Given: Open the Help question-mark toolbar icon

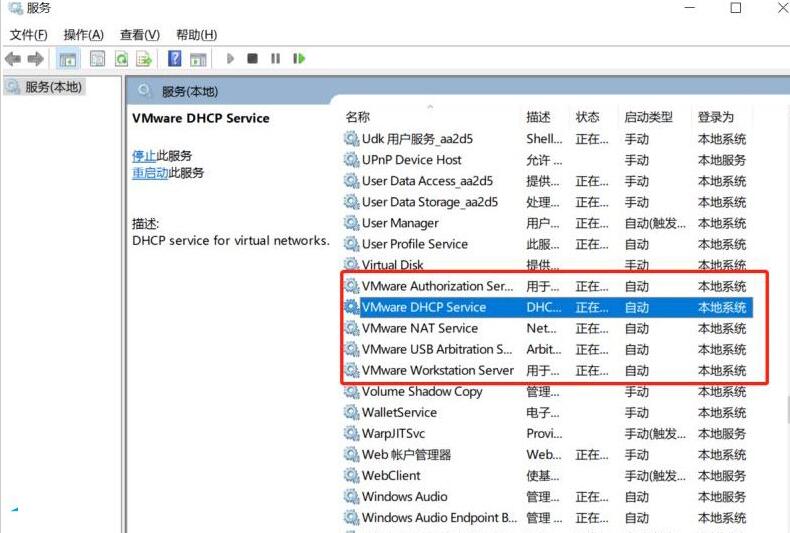Looking at the screenshot, I should click(174, 58).
